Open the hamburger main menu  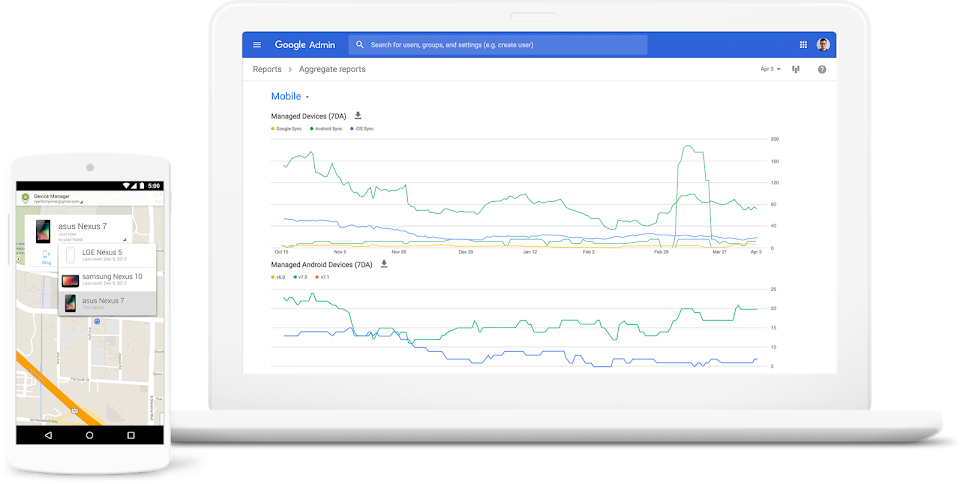(x=257, y=45)
